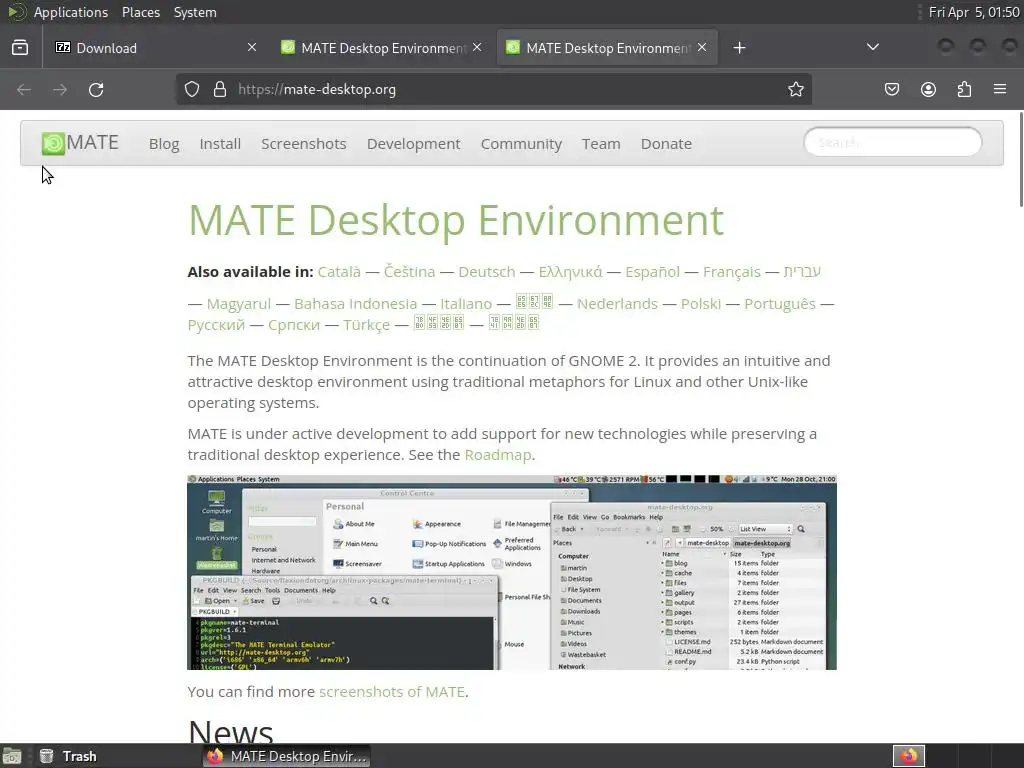Click the URL address bar
This screenshot has height=768, width=1024.
pos(493,89)
